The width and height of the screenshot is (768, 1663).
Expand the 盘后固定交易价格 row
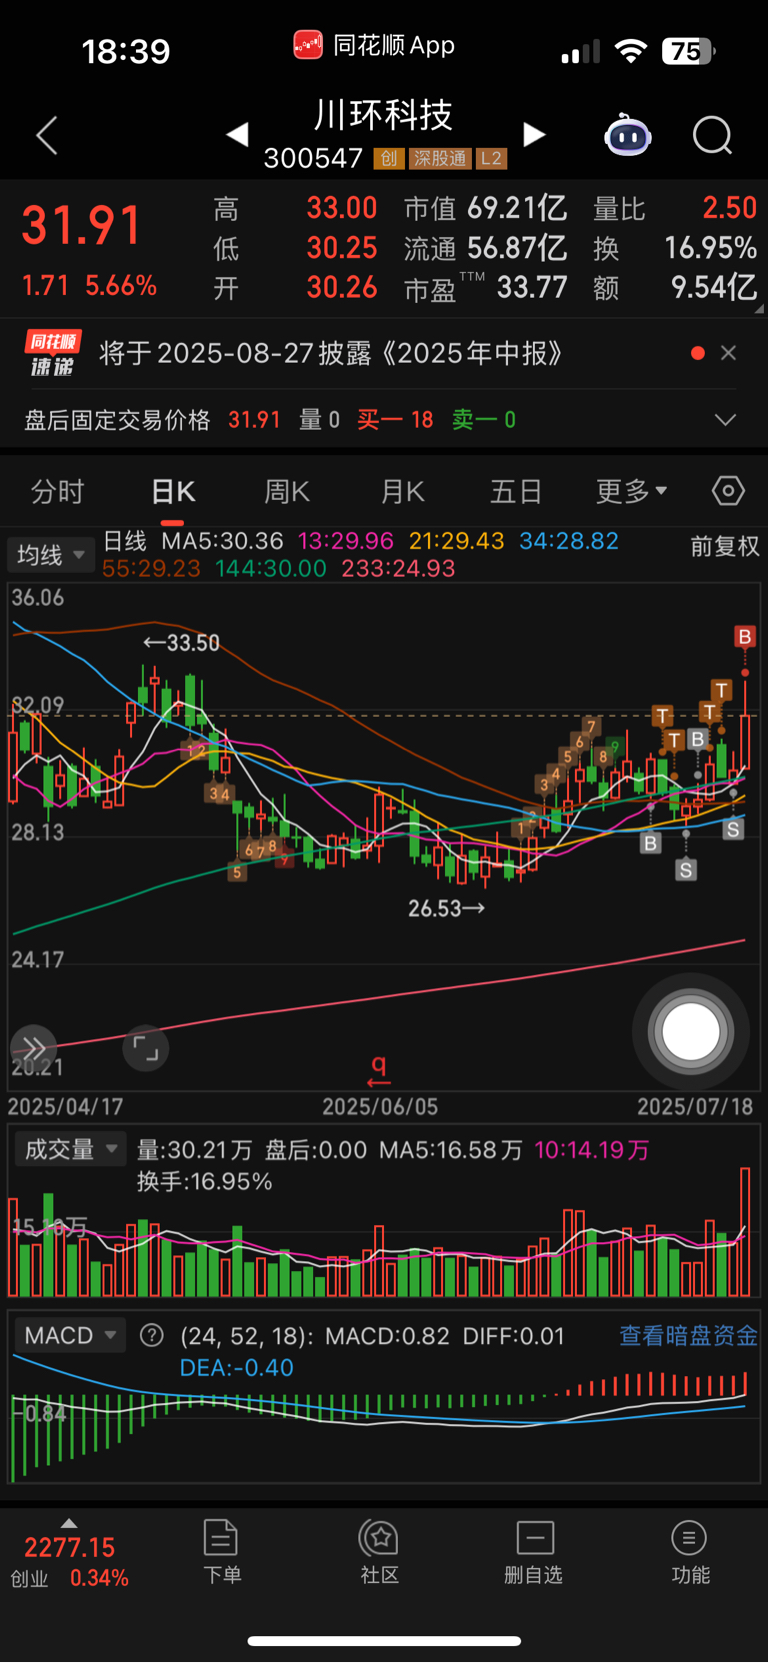[x=726, y=420]
